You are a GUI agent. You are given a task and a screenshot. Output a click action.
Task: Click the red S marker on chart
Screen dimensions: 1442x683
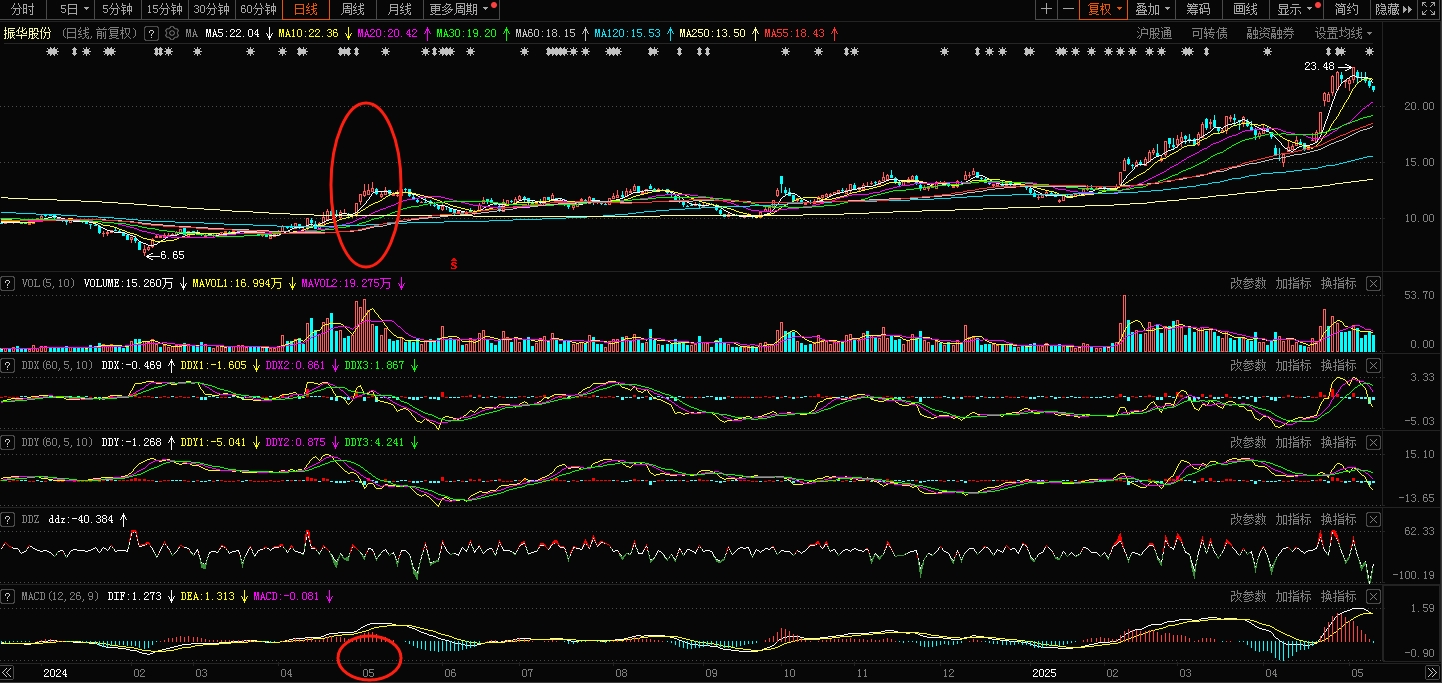[x=453, y=264]
